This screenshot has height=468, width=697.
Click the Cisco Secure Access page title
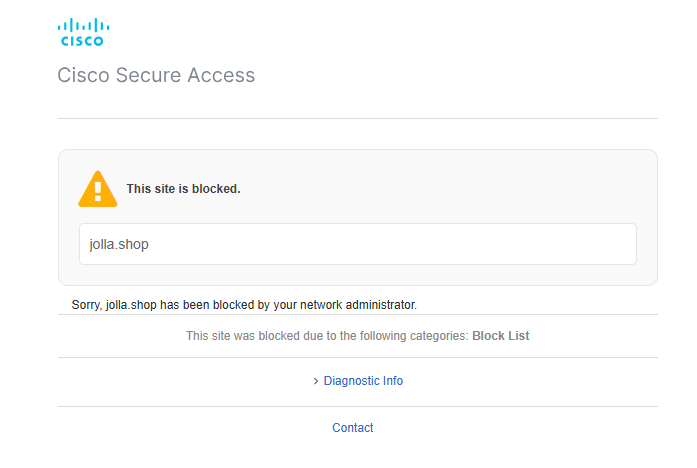click(156, 75)
